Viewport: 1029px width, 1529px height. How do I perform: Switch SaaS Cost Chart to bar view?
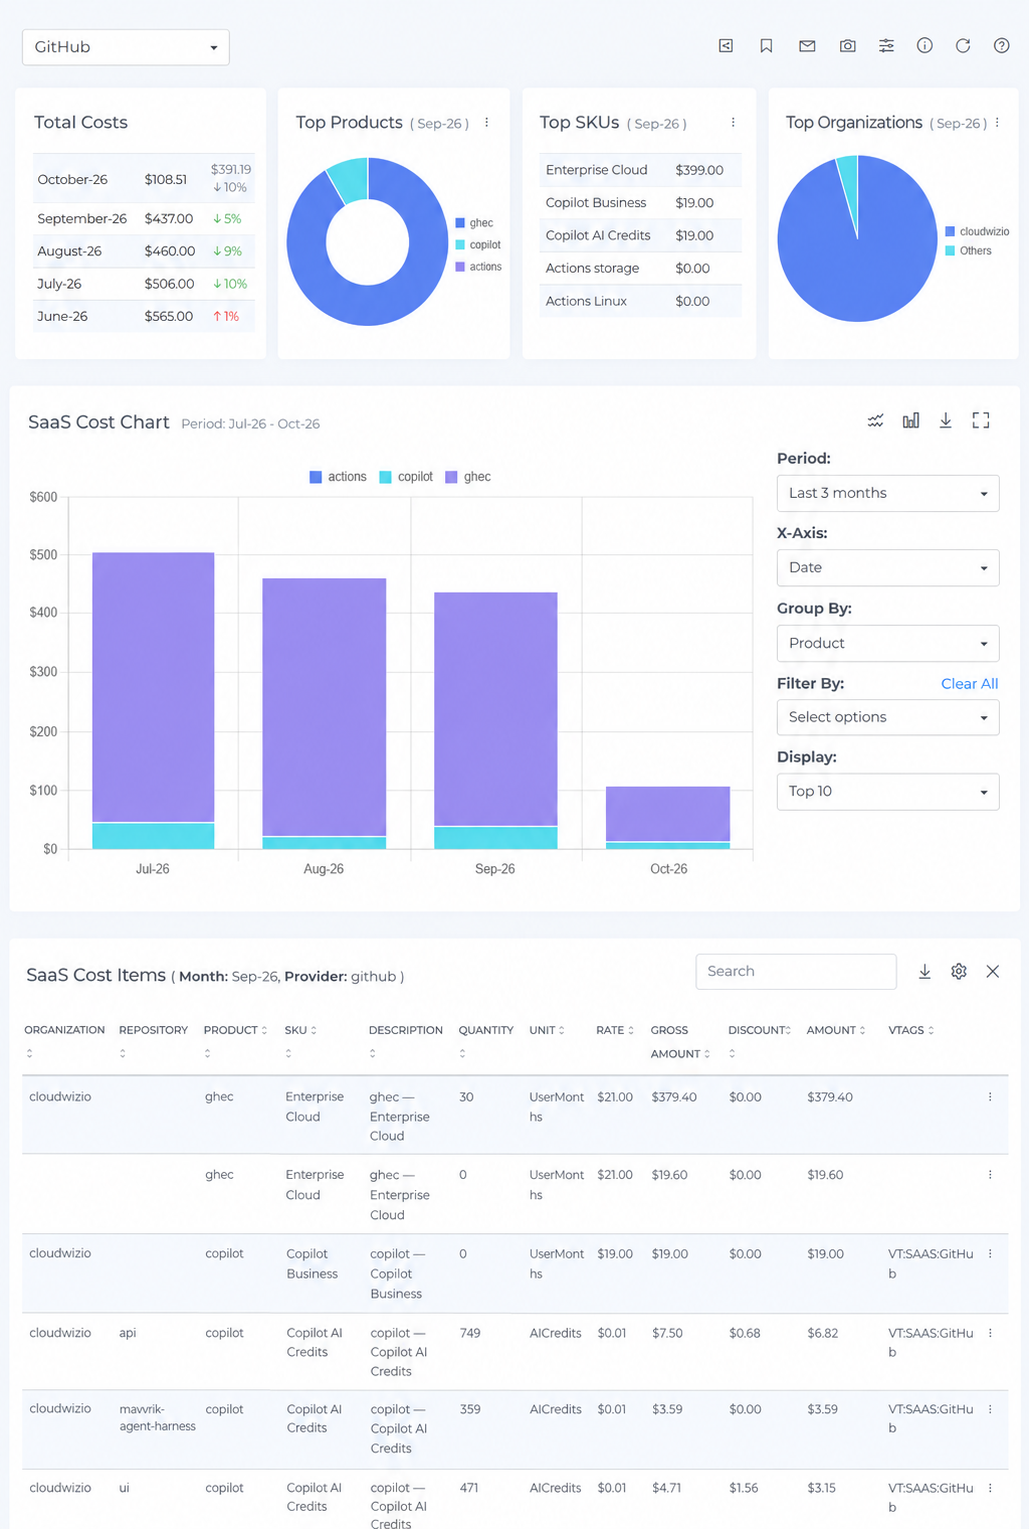click(911, 421)
